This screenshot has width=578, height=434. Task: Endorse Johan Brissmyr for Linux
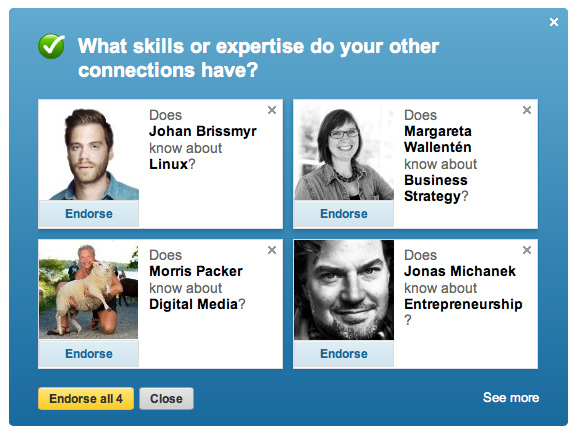(89, 213)
